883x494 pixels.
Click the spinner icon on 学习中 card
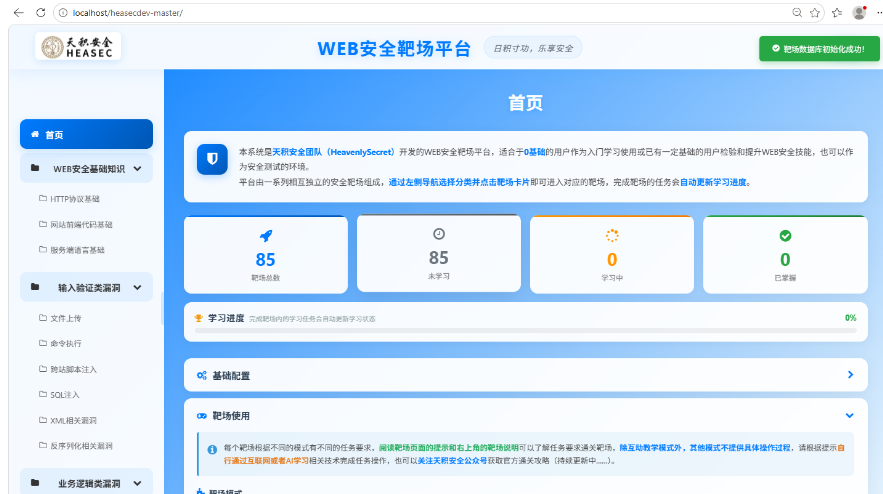point(612,235)
